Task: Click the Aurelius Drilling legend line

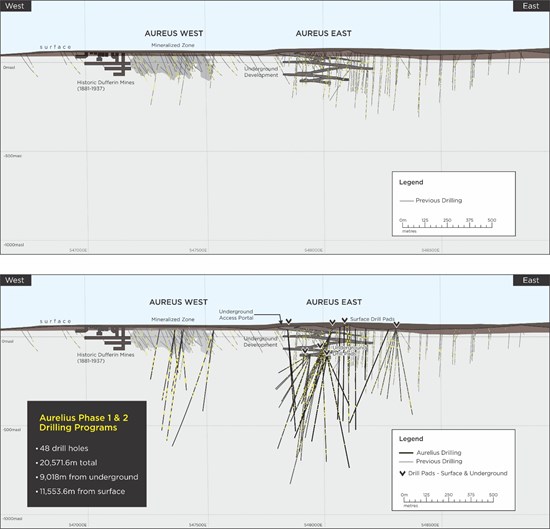Action: click(x=406, y=453)
